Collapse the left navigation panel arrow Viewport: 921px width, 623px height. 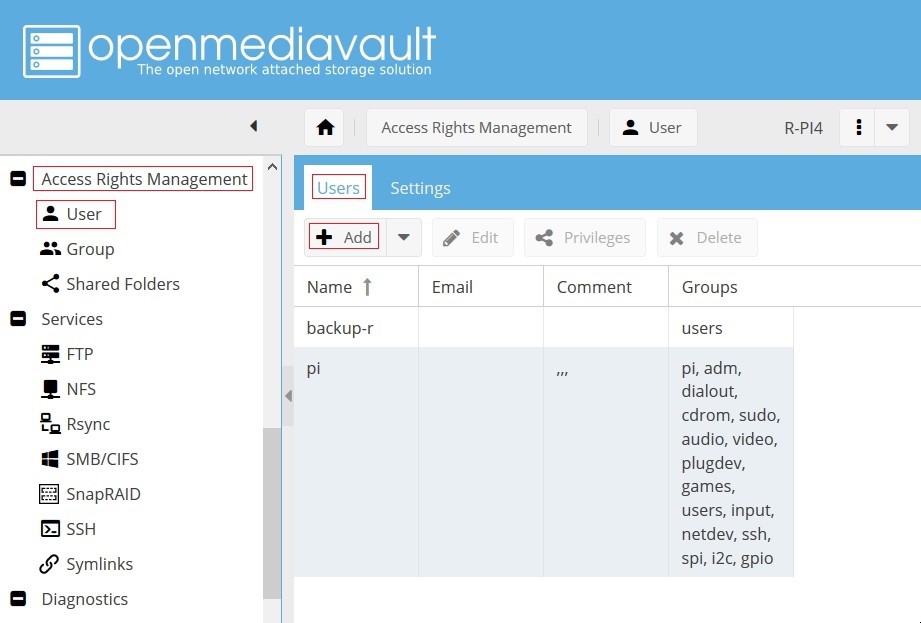coord(253,126)
